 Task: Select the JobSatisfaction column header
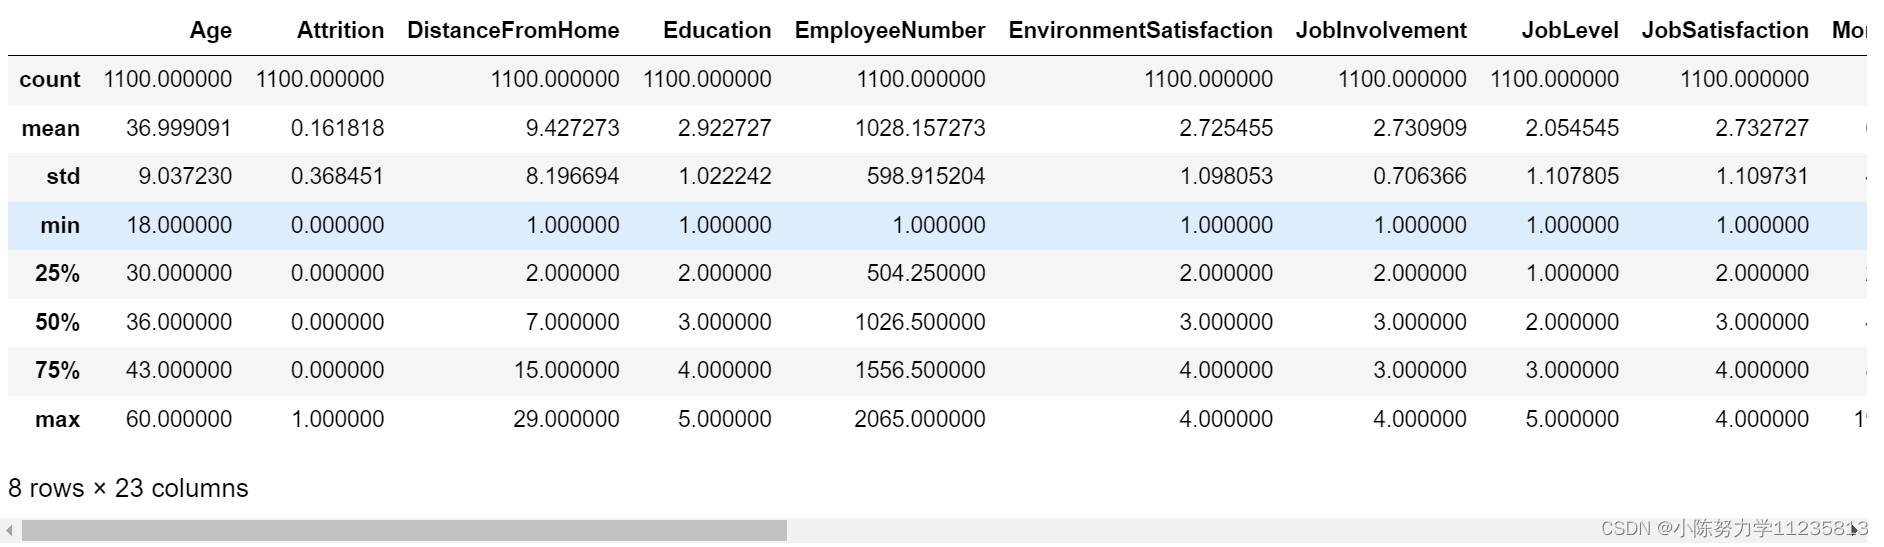1725,31
